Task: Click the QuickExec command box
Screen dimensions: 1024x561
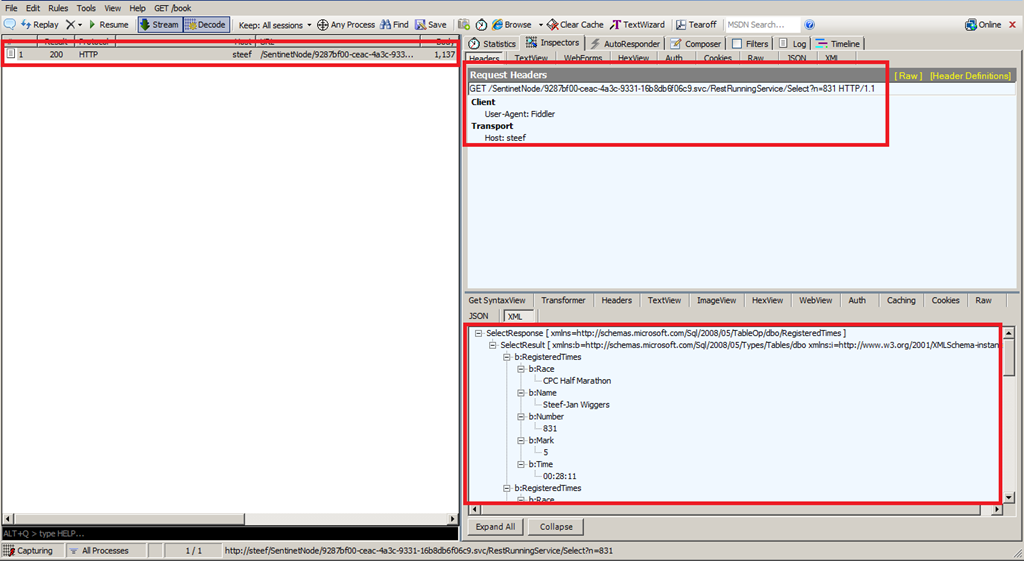Action: 230,534
